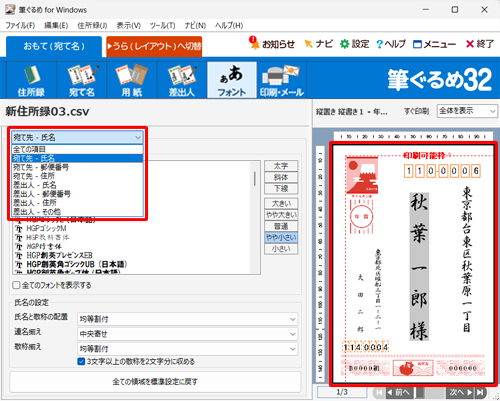Click the 1/3 record counter field
This screenshot has width=500, height=401.
click(x=342, y=392)
